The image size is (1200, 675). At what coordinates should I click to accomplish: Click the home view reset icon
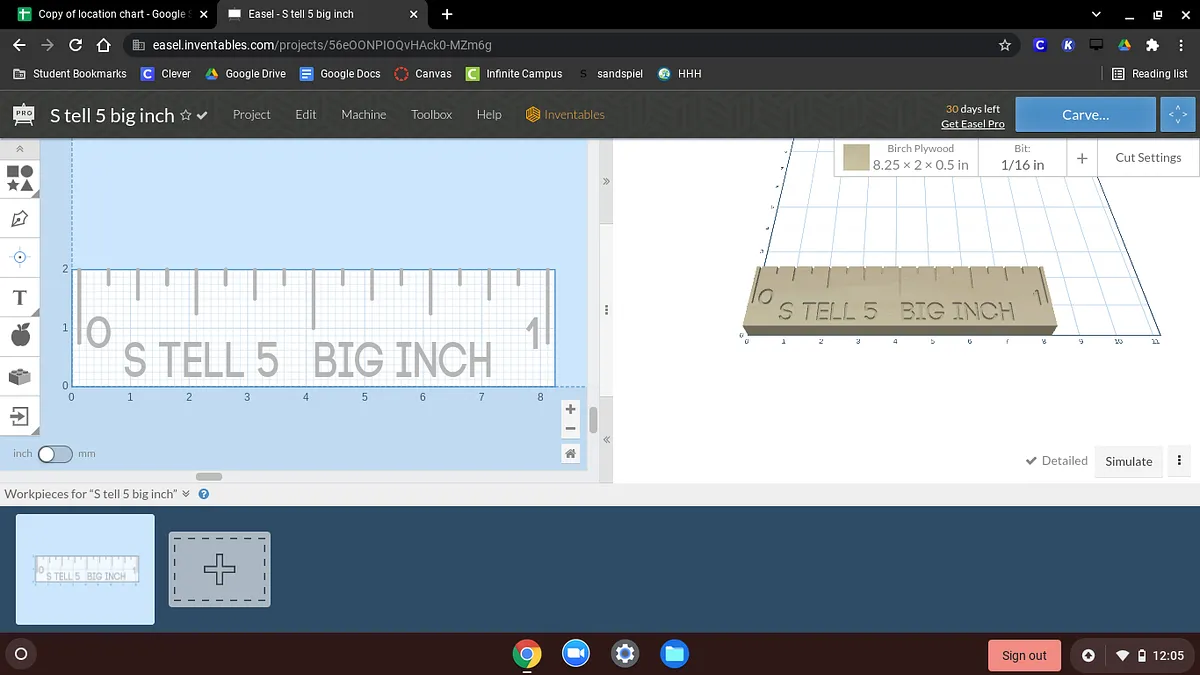[570, 454]
